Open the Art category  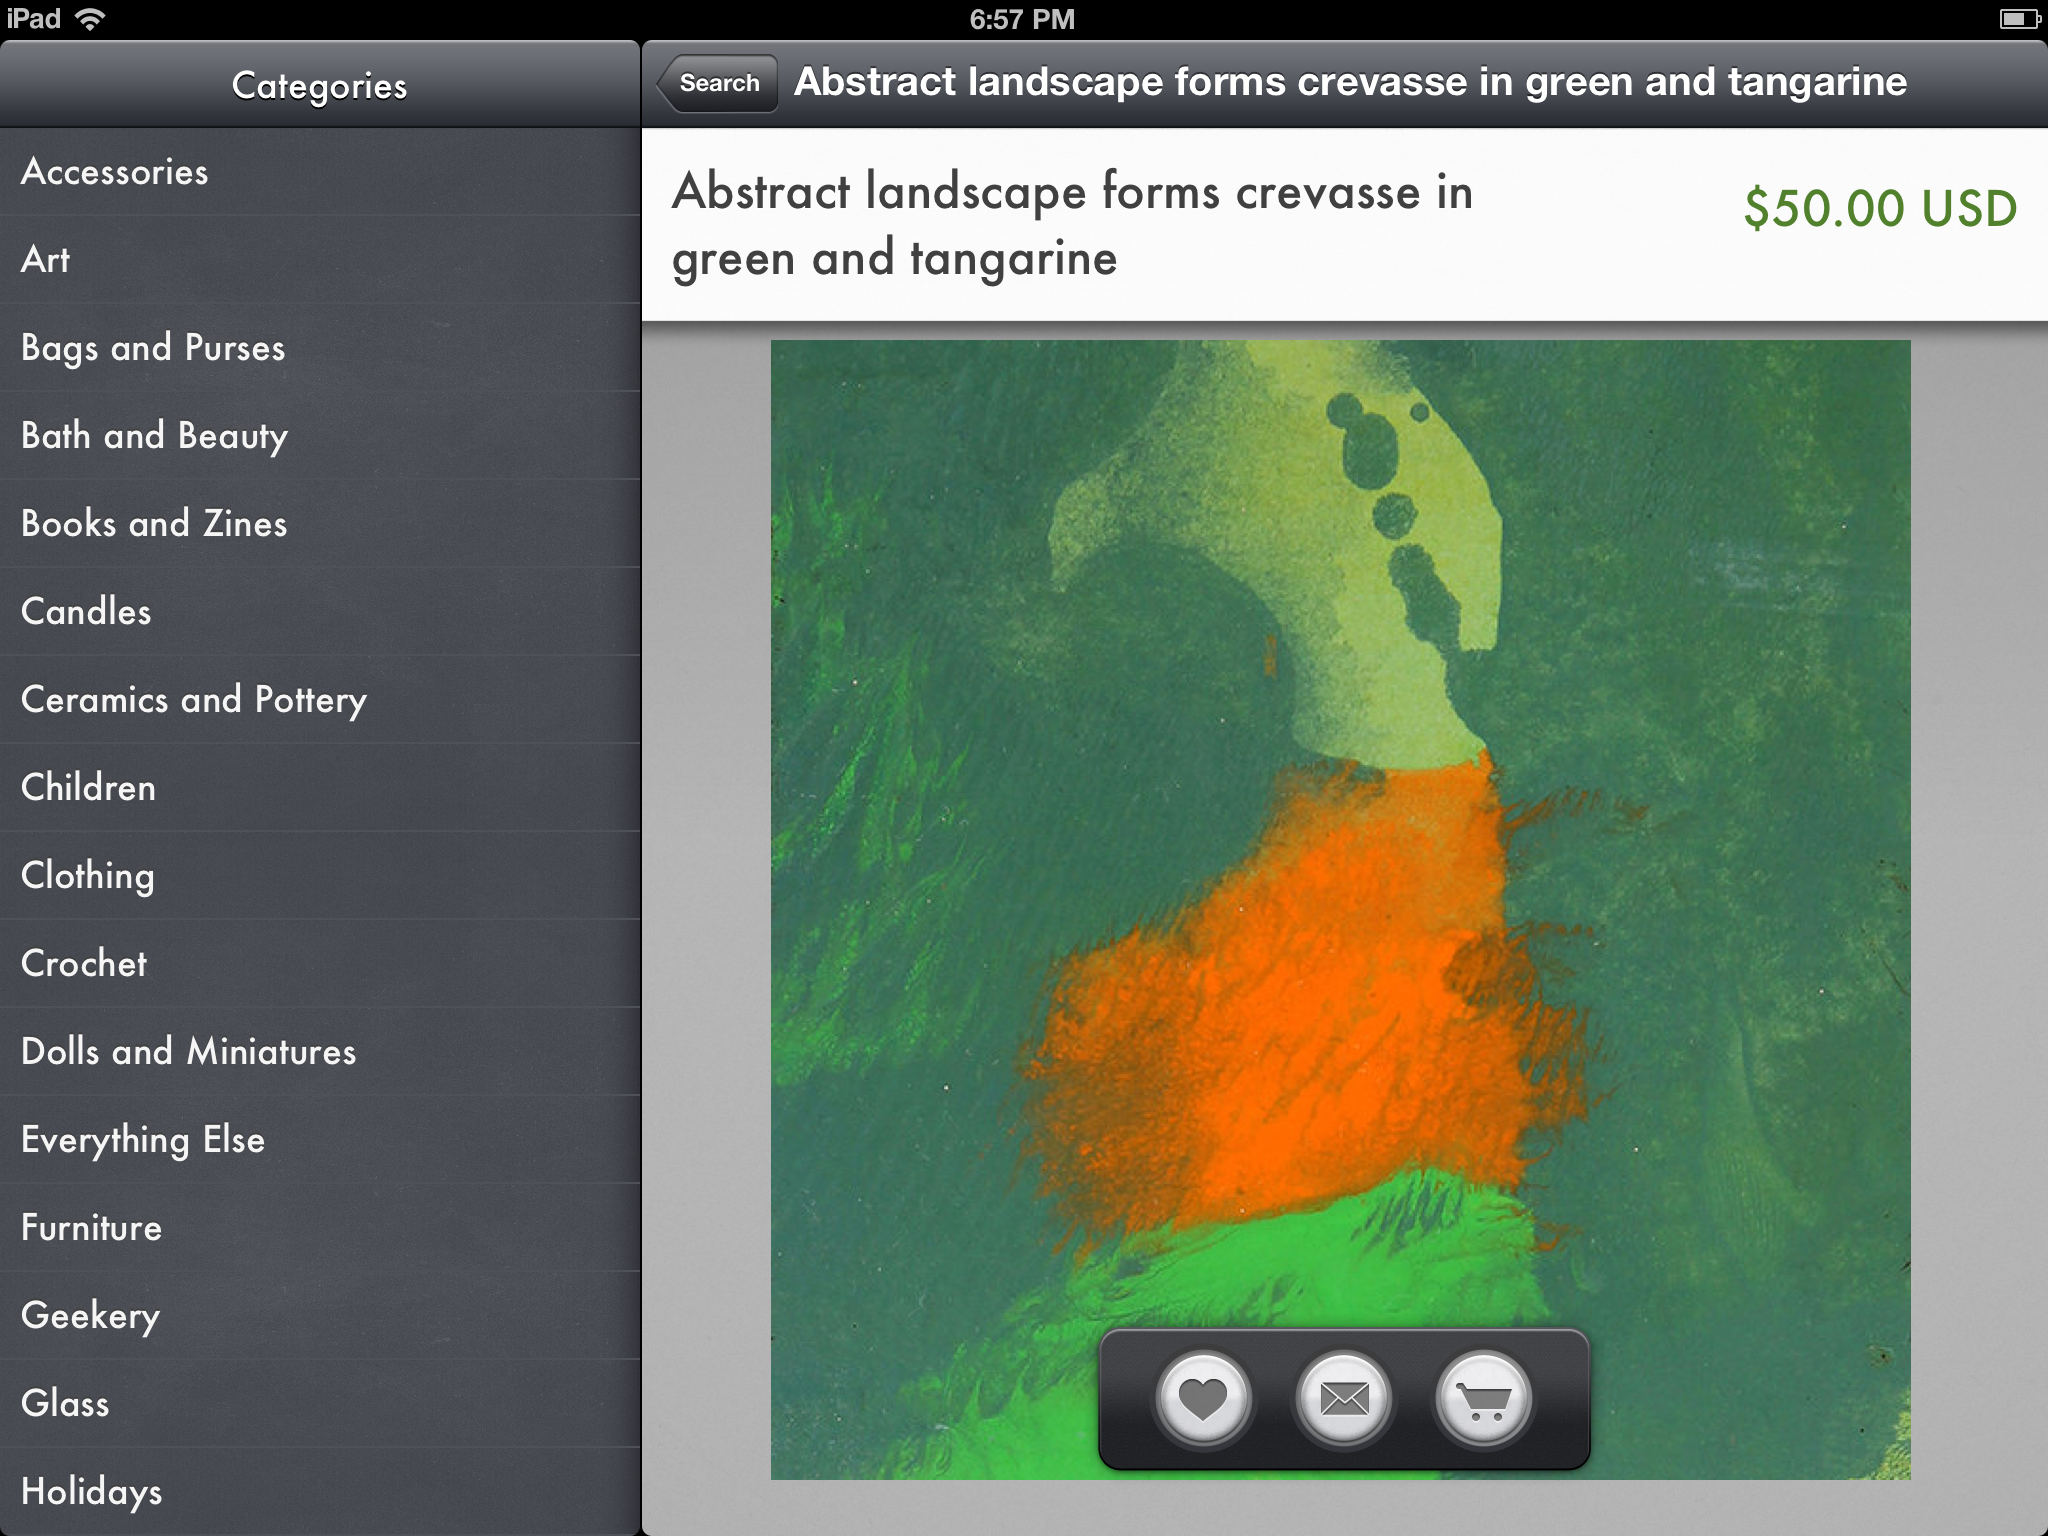[x=320, y=260]
